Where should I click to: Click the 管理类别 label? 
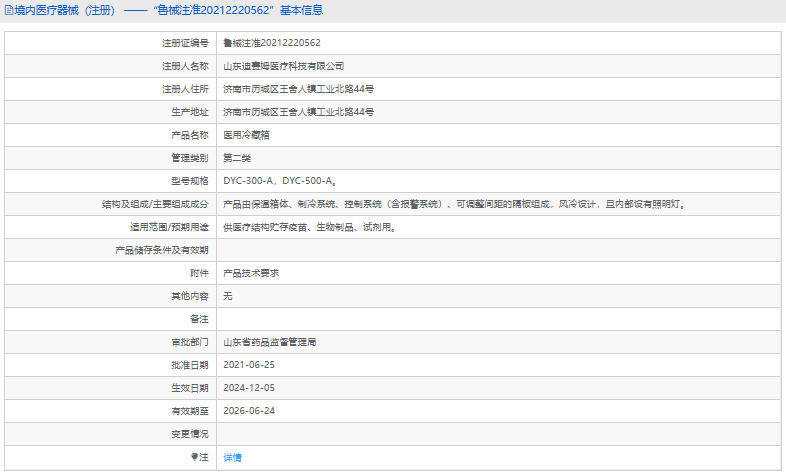coord(189,158)
